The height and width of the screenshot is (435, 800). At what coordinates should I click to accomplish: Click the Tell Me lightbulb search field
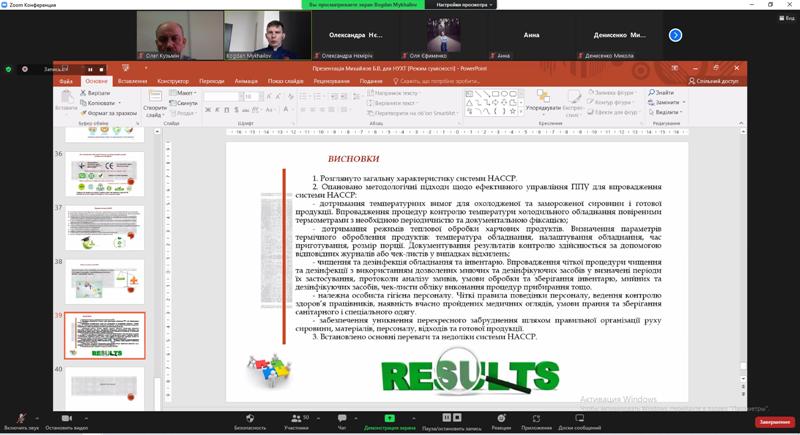click(436, 81)
